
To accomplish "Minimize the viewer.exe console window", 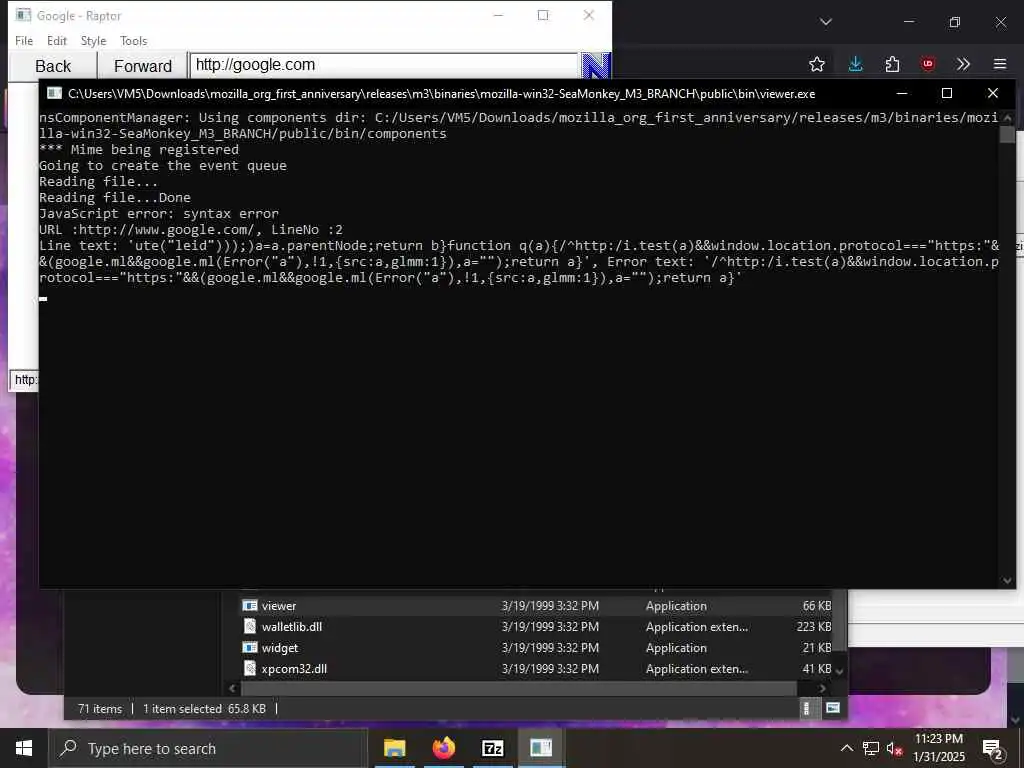I will click(x=902, y=93).
